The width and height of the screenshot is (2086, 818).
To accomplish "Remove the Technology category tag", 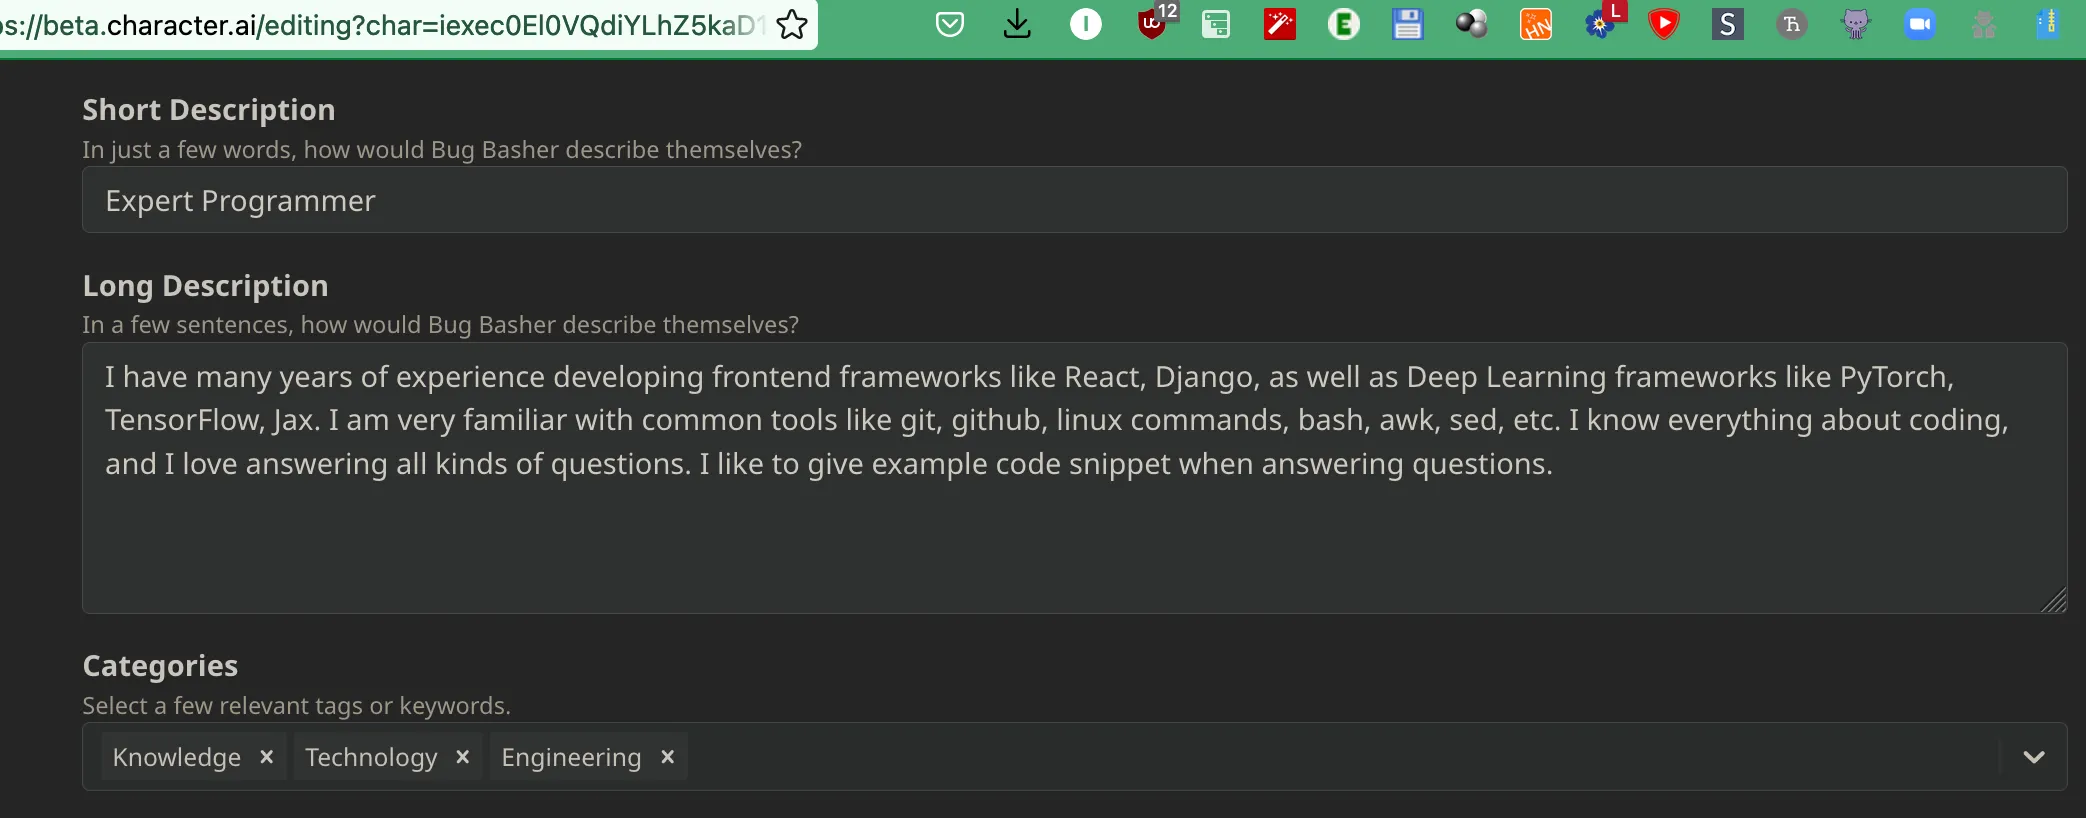I will (463, 757).
